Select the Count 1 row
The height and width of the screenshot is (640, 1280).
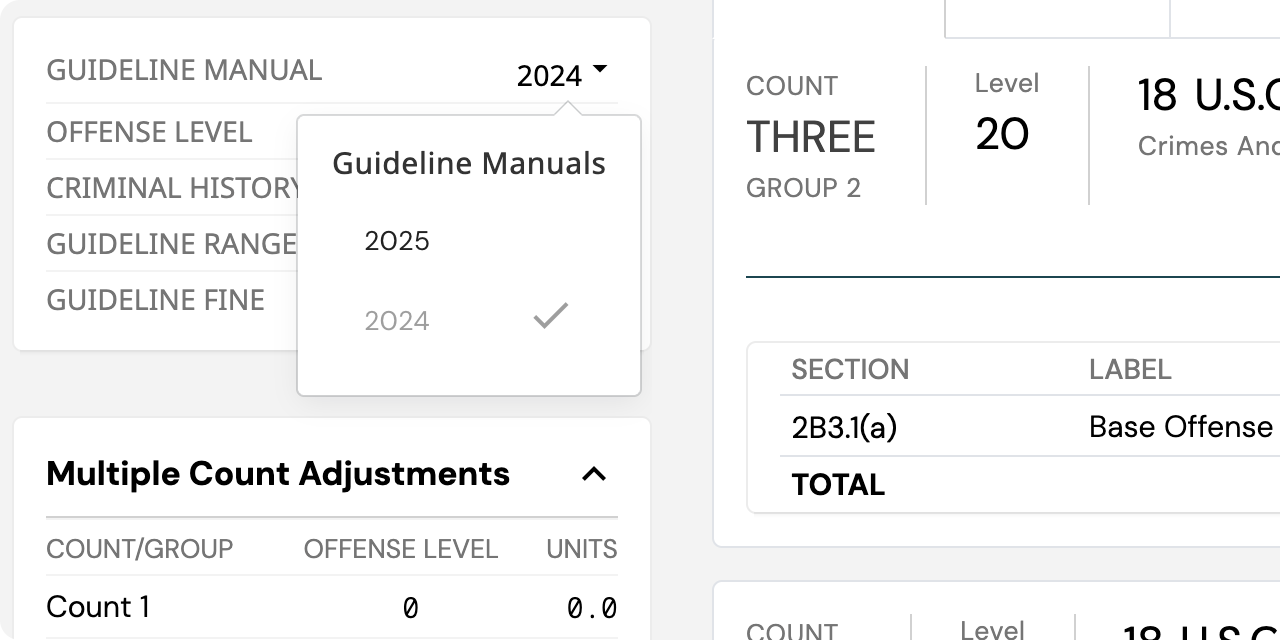pyautogui.click(x=98, y=607)
